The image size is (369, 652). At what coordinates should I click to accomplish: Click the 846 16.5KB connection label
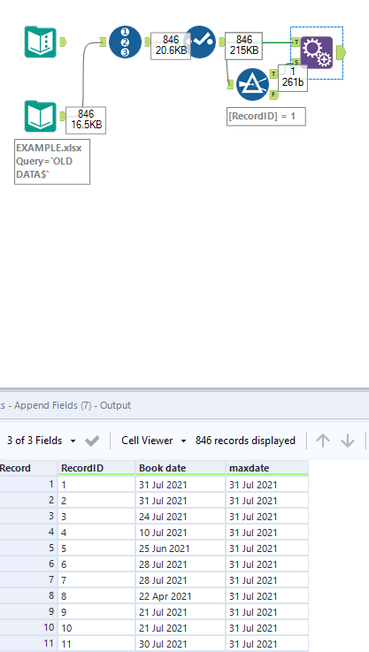(86, 120)
